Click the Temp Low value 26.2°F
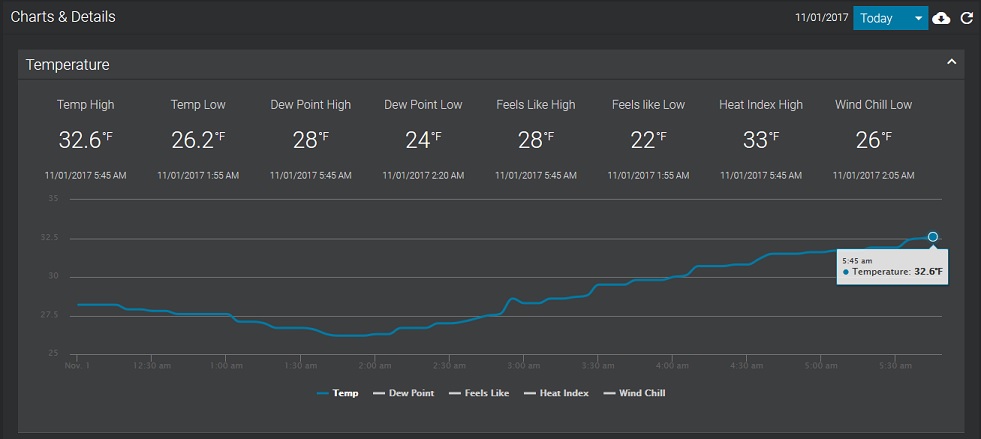The height and width of the screenshot is (439, 981). point(198,140)
